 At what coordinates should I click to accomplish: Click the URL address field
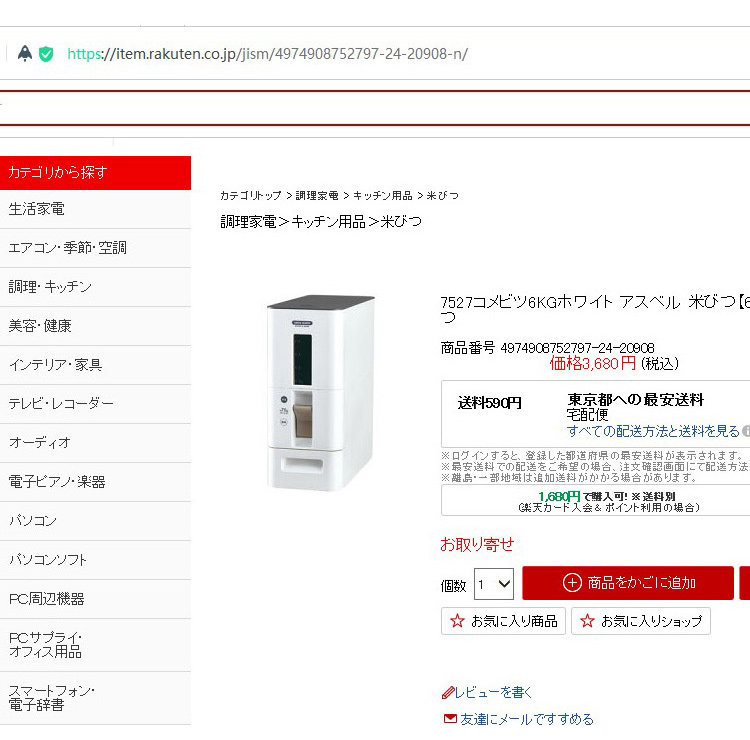coord(267,54)
